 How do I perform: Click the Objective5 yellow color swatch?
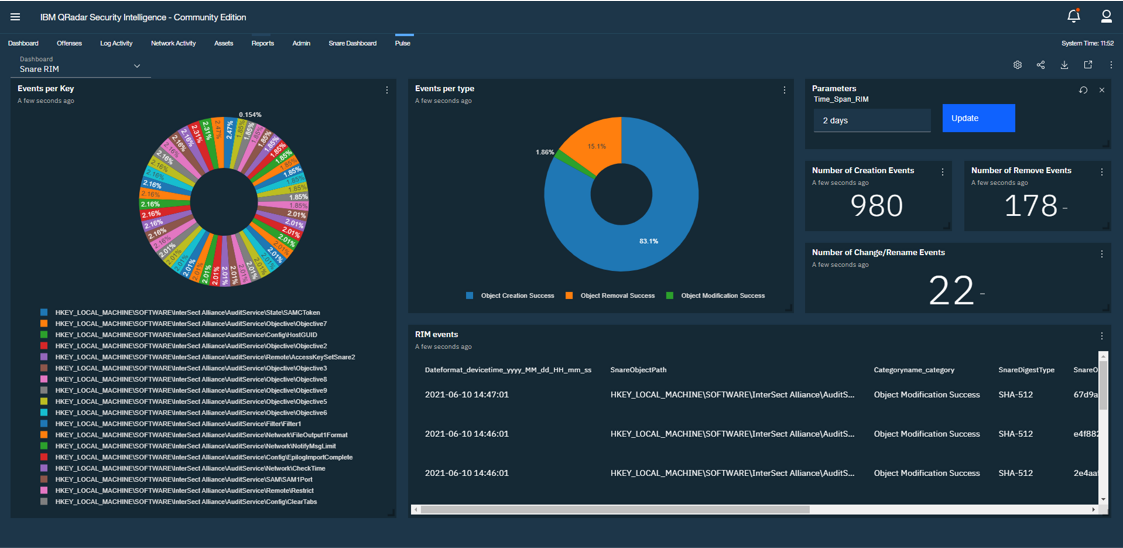[x=44, y=401]
